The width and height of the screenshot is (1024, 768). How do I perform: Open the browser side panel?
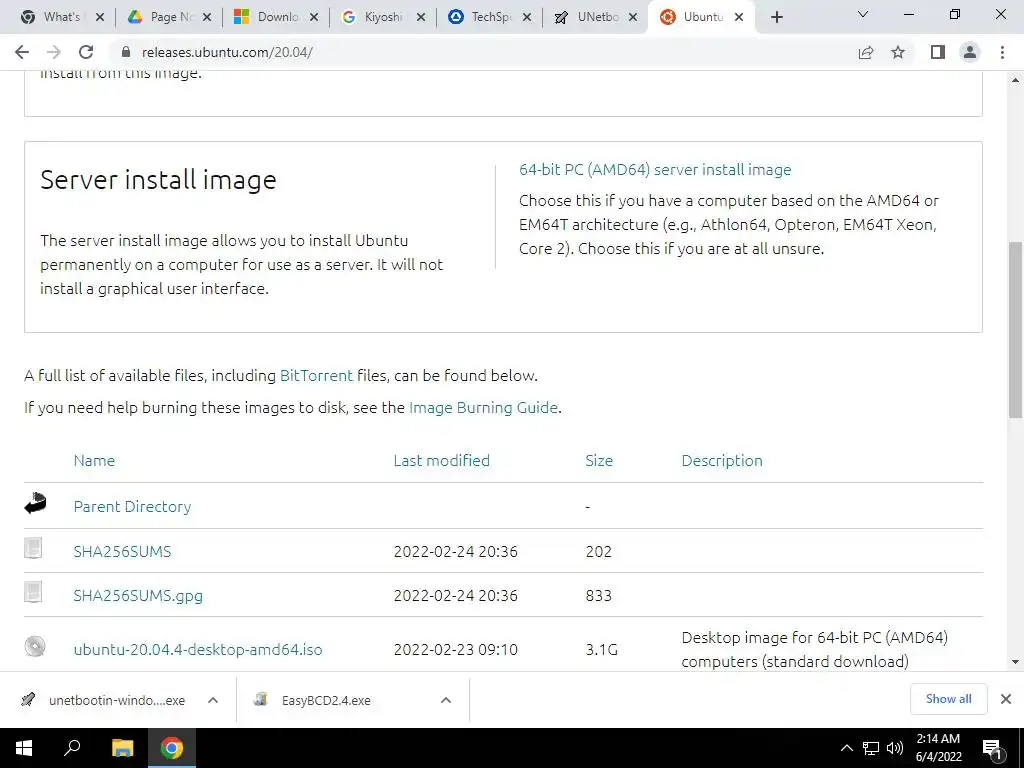pos(938,52)
